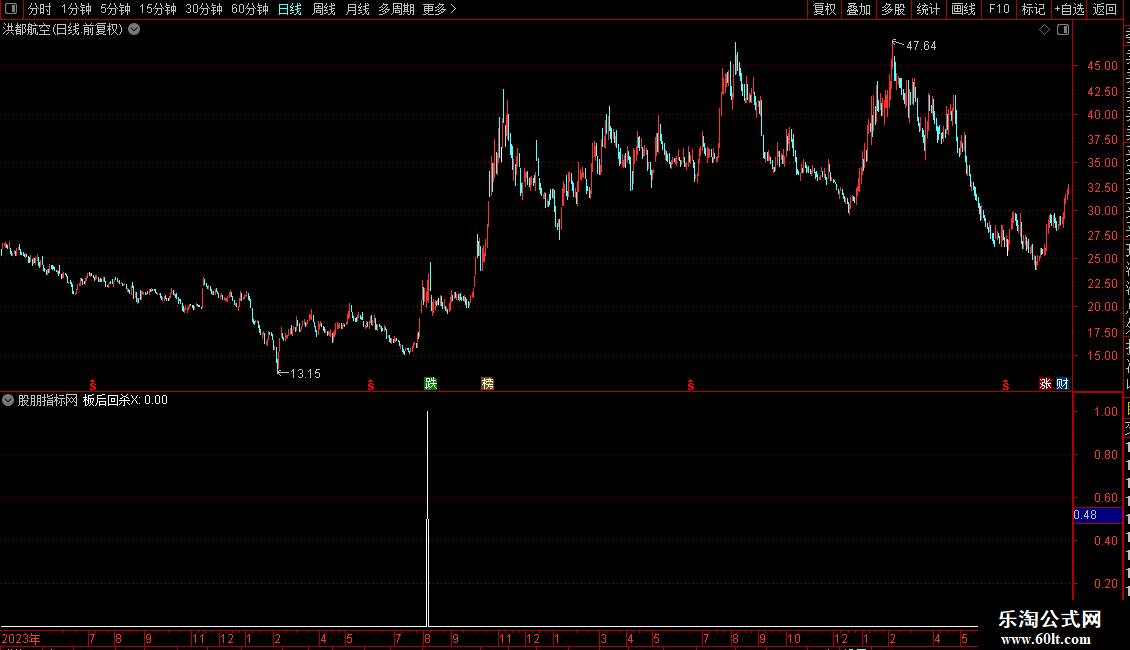
Task: Click the panel layout icon at top-left
Action: (x=11, y=9)
